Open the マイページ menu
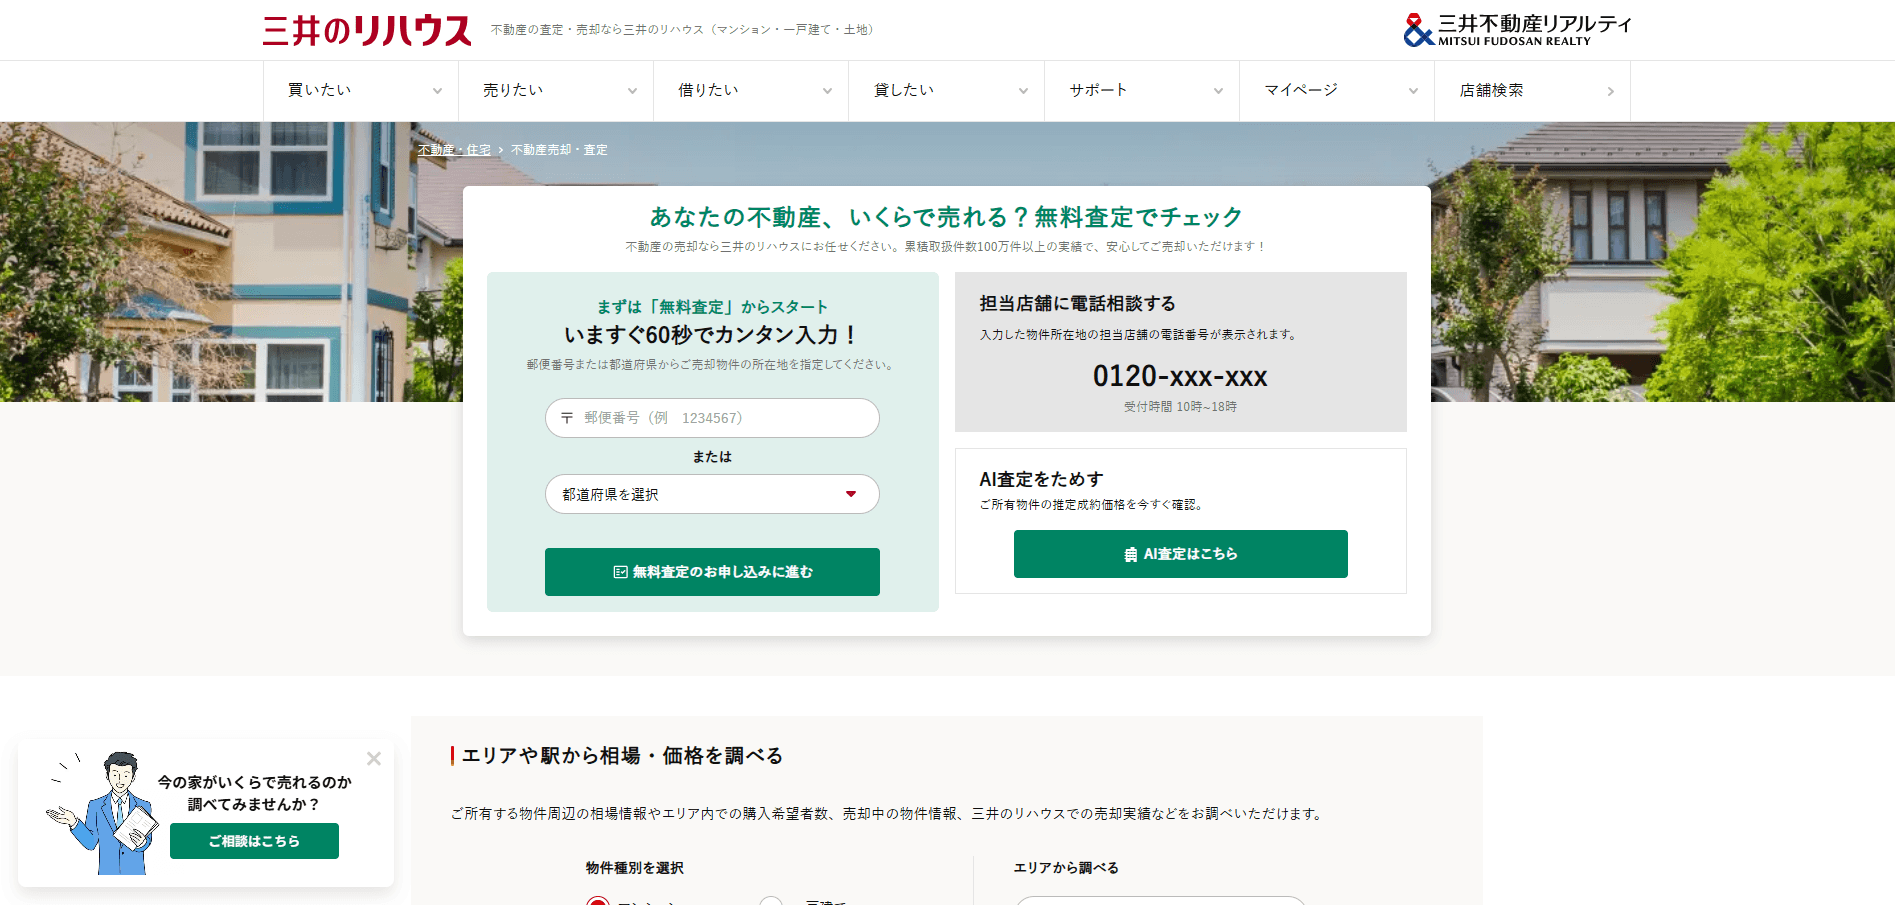Screen dimensions: 1895x905 (1337, 90)
